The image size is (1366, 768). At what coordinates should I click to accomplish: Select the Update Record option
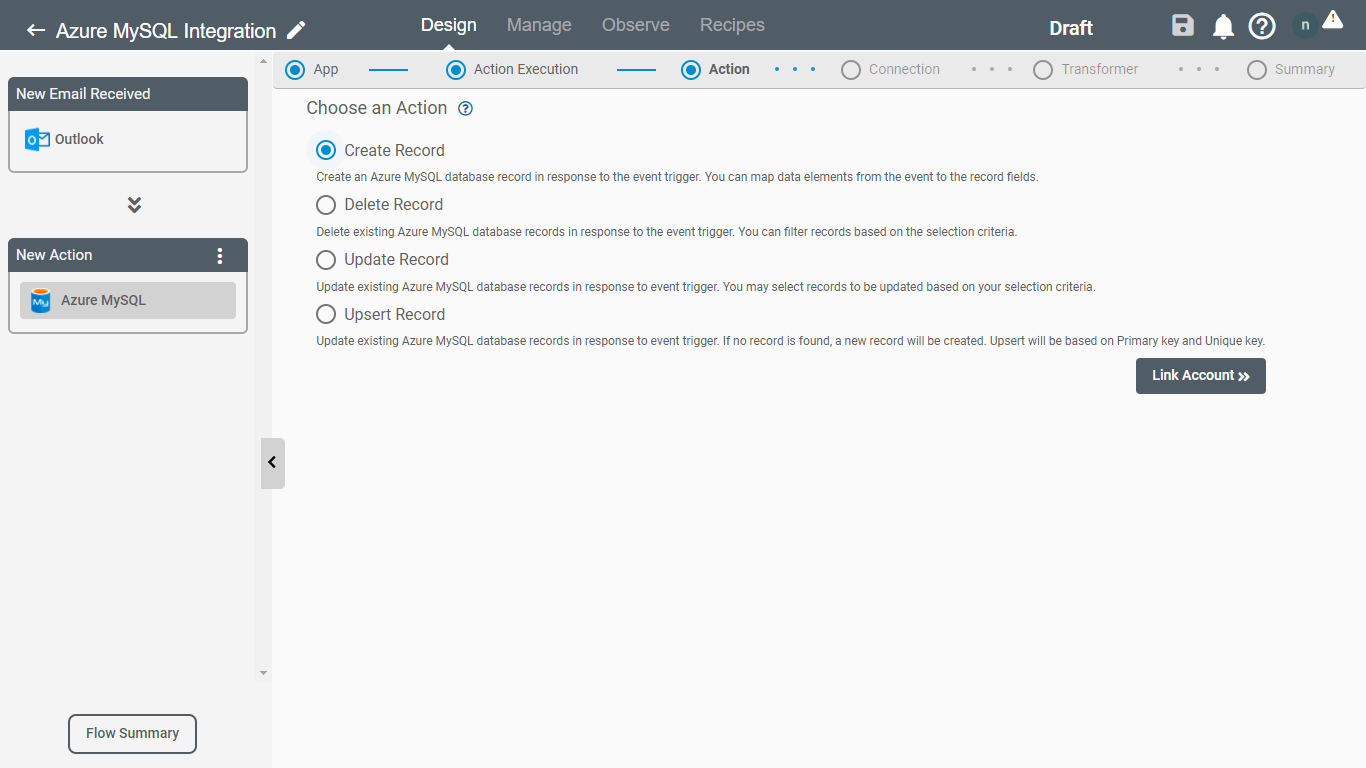tap(326, 260)
